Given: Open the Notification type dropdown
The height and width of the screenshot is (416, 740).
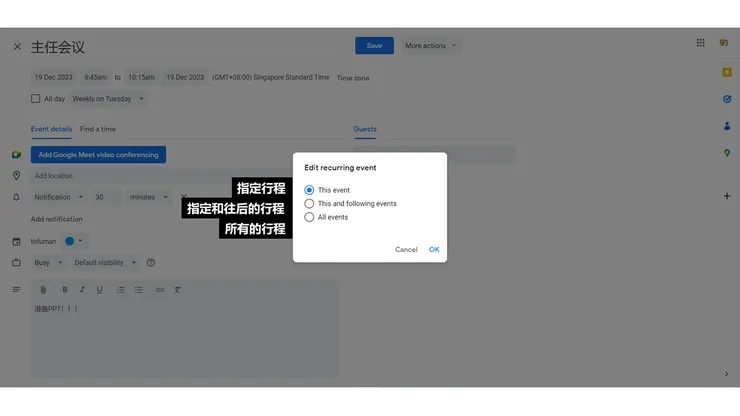Looking at the screenshot, I should [x=59, y=197].
